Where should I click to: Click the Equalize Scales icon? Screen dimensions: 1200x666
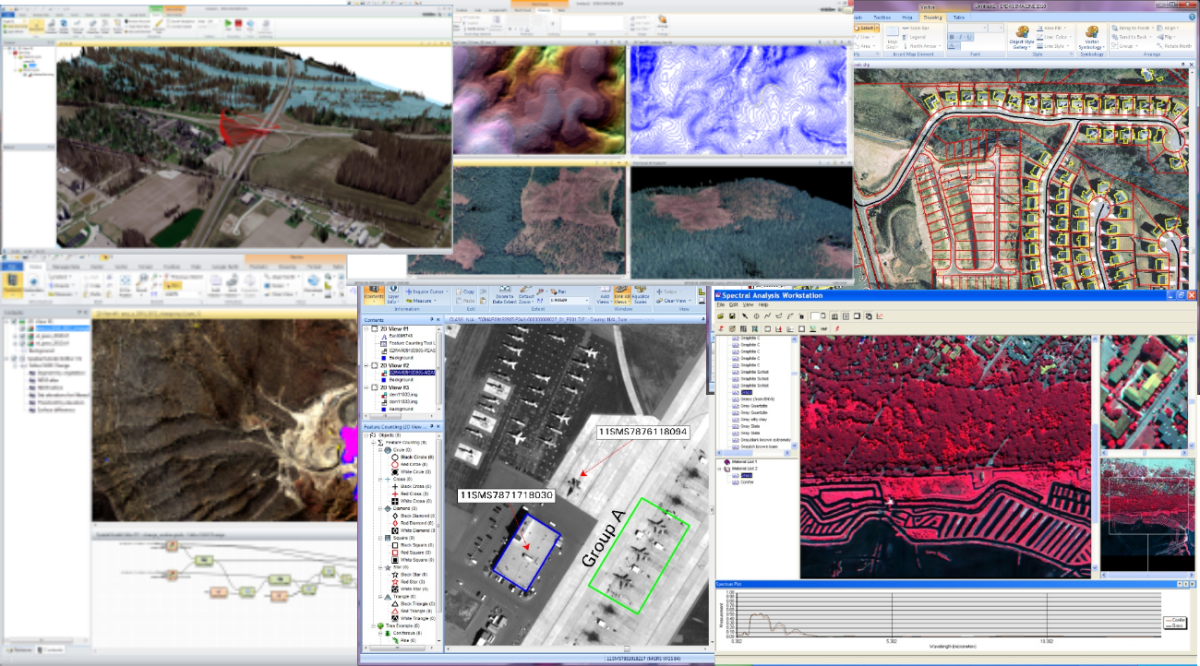point(640,295)
